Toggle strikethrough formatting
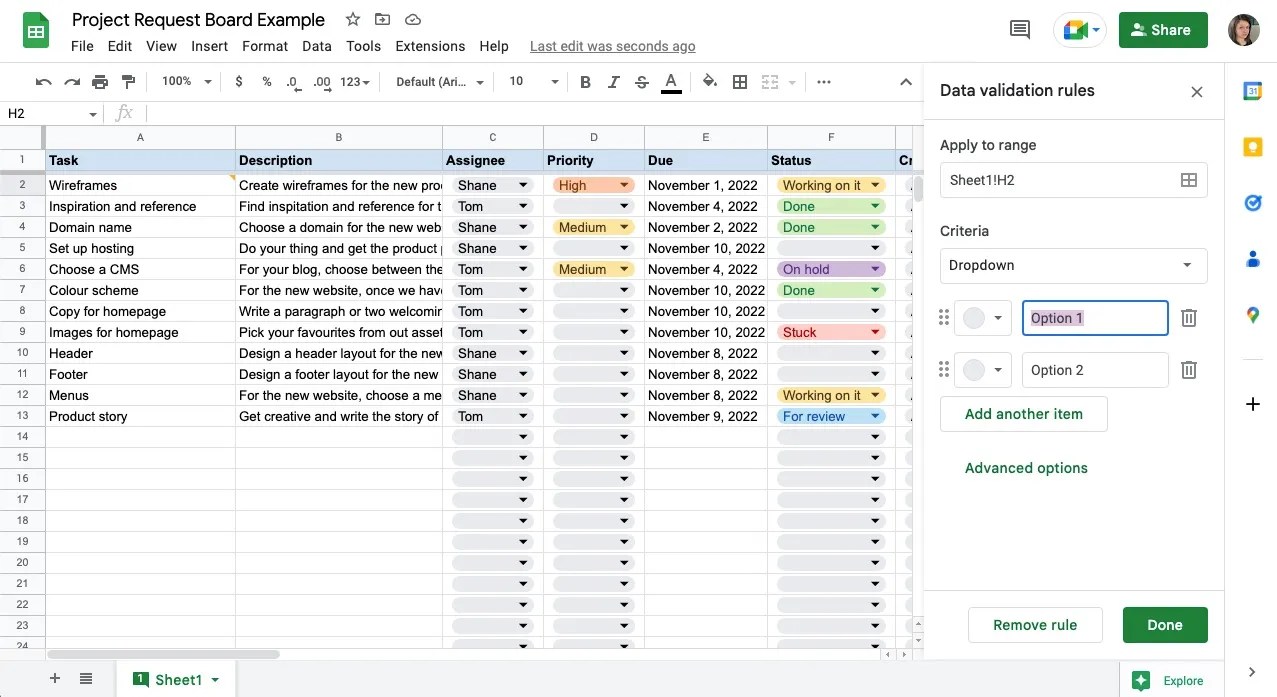1277x697 pixels. pos(641,81)
